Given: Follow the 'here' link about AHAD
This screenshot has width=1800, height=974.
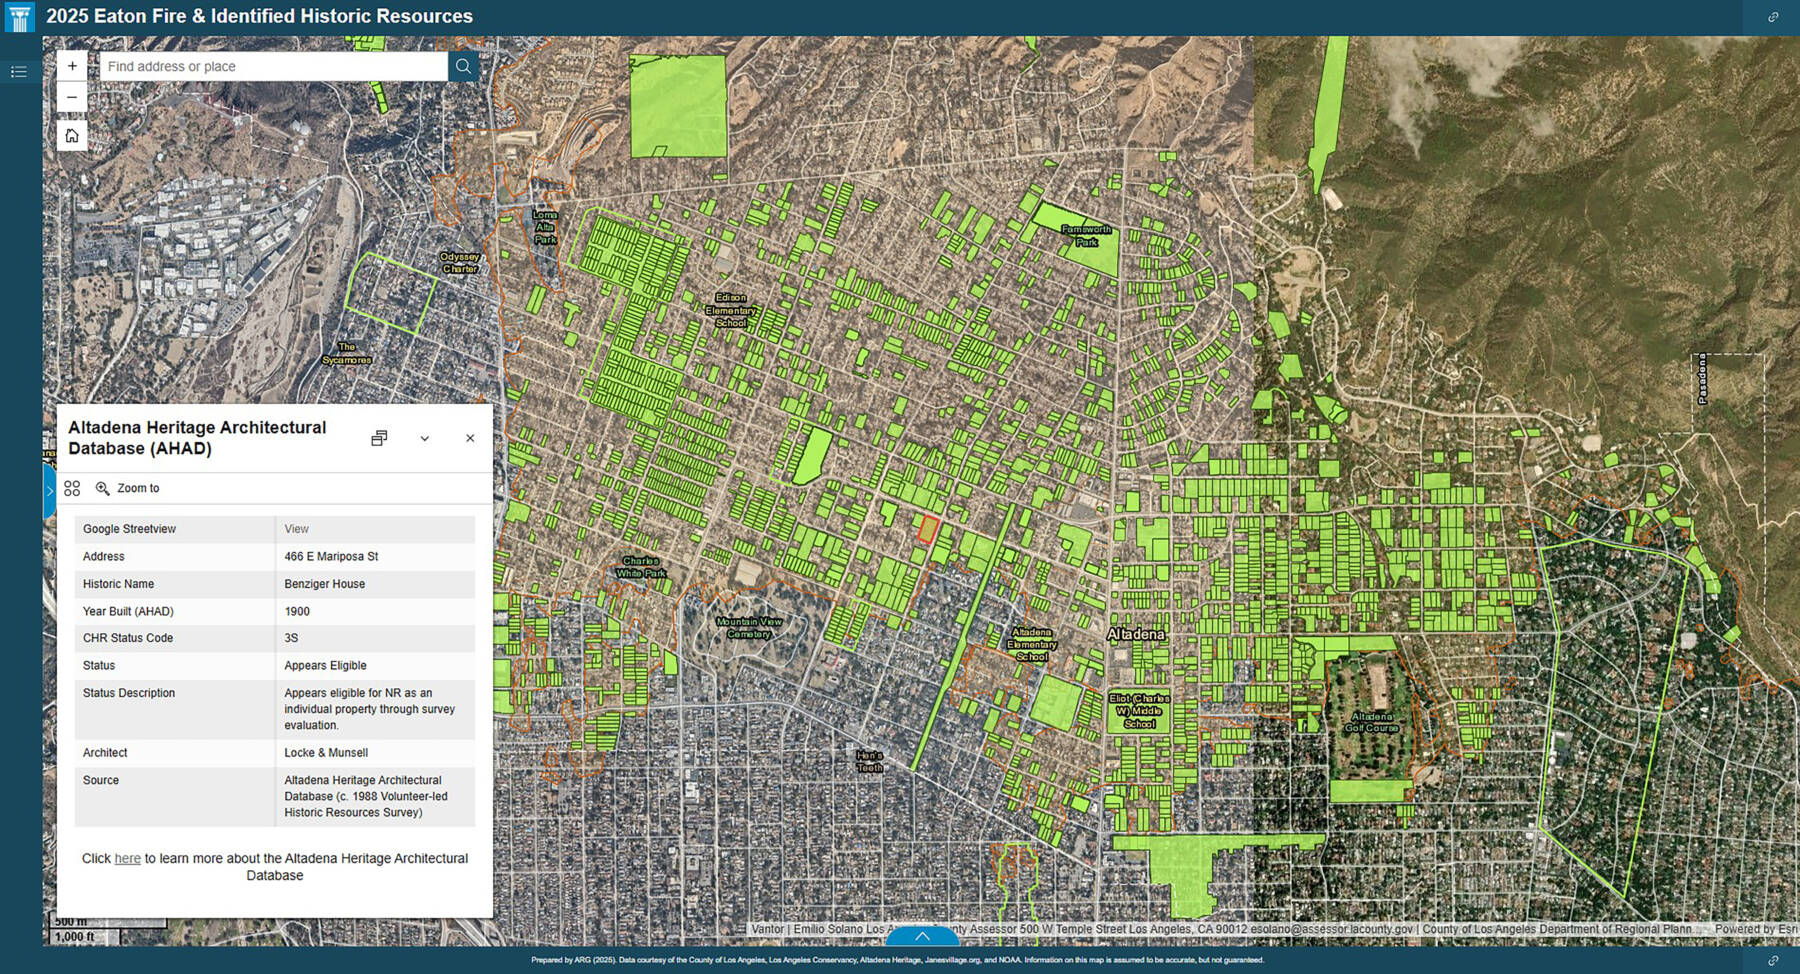Looking at the screenshot, I should (x=127, y=858).
